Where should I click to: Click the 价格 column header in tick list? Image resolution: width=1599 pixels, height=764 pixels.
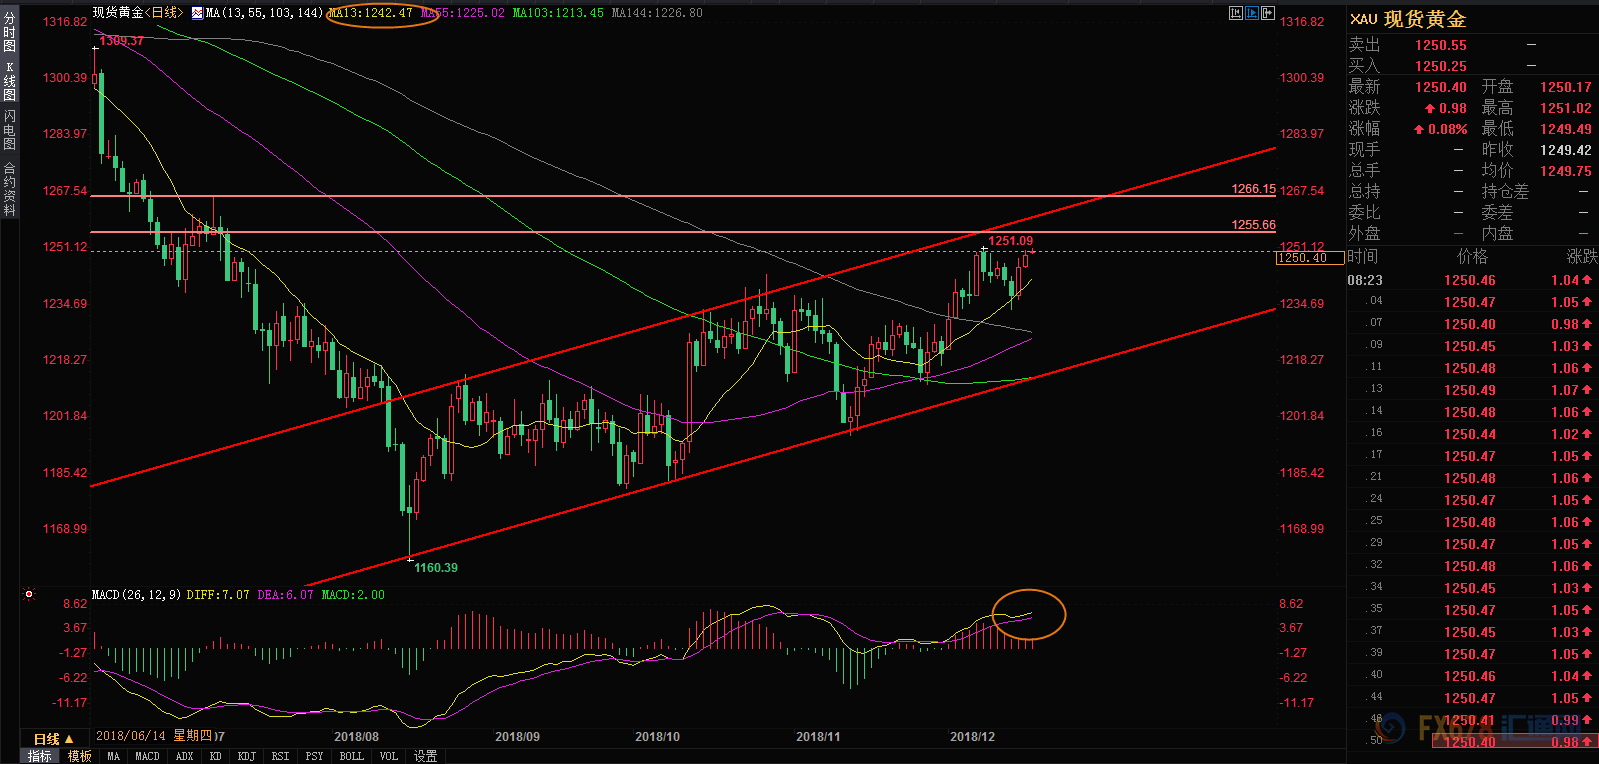[1473, 257]
